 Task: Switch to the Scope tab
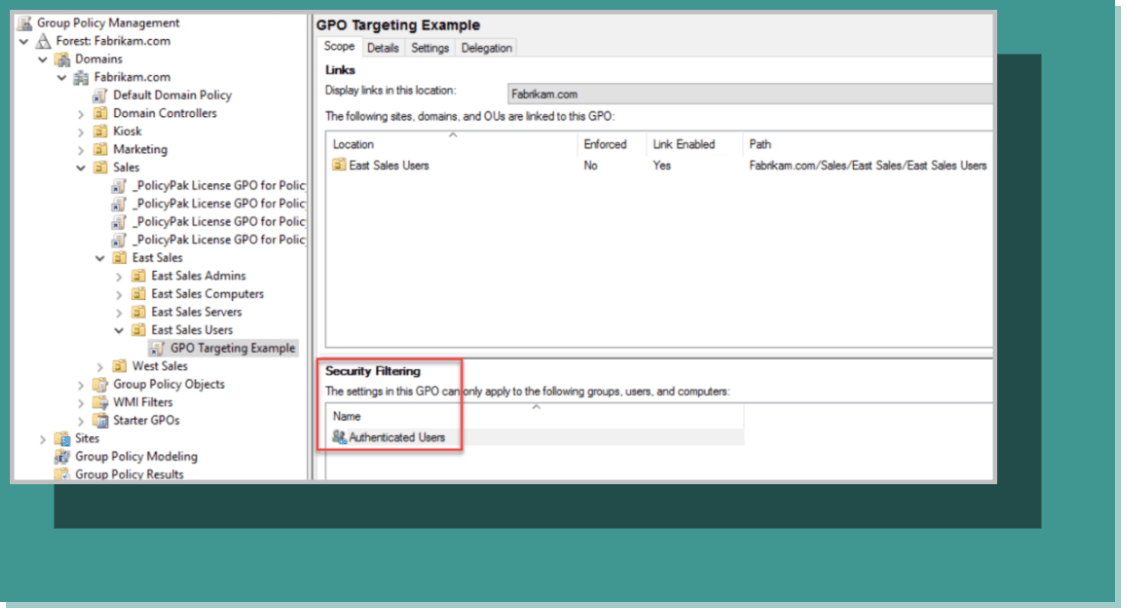pyautogui.click(x=339, y=46)
